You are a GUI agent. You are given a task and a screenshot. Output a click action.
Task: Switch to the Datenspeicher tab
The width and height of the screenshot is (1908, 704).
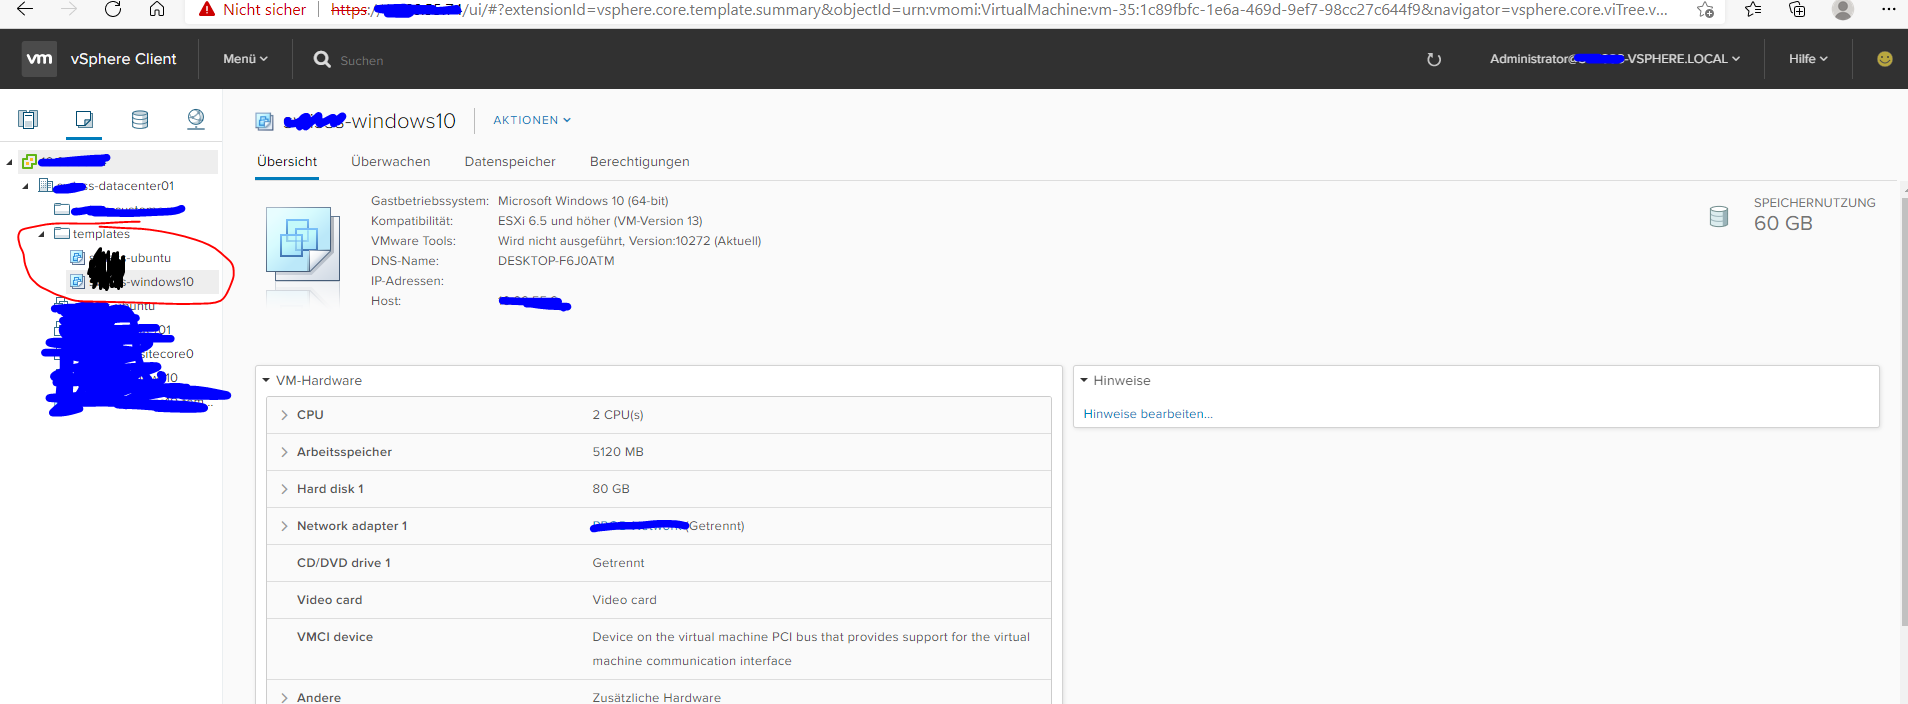pos(510,162)
